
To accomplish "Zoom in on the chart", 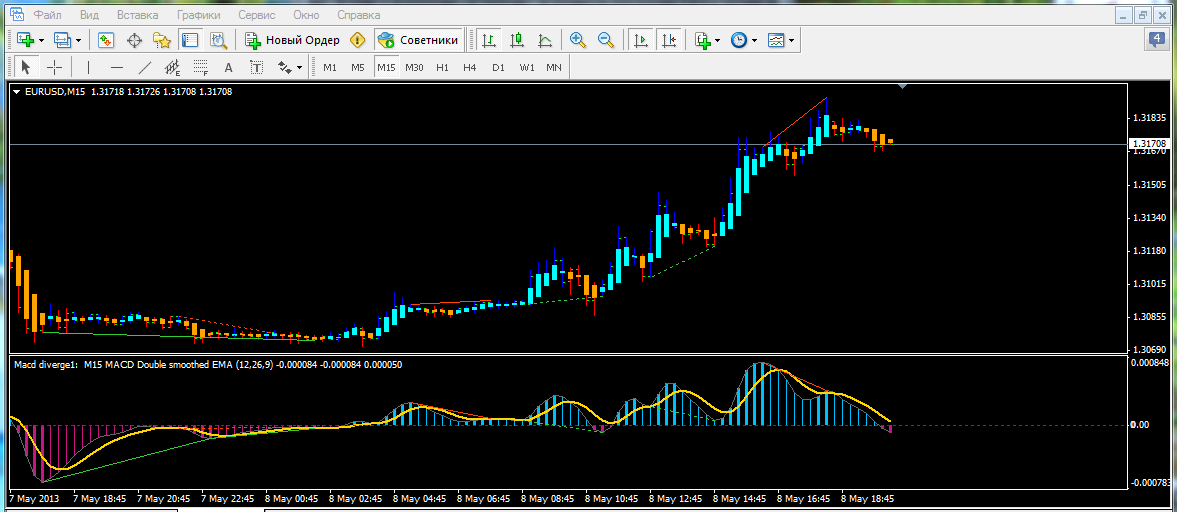I will tap(577, 40).
